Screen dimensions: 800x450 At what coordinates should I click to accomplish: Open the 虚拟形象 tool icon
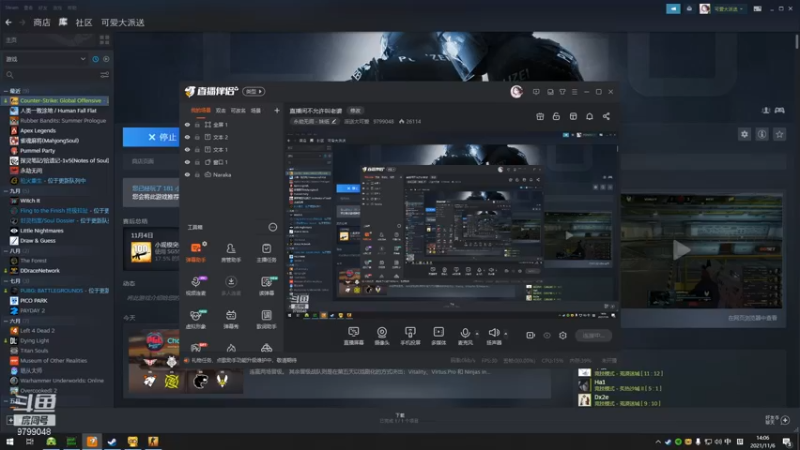(x=195, y=319)
